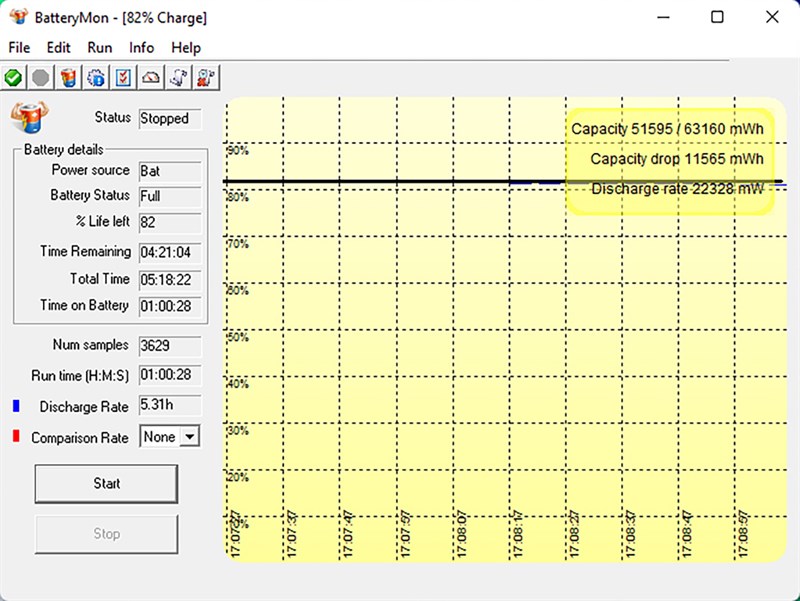Image resolution: width=800 pixels, height=601 pixels.
Task: Click the gray octagon stop monitoring icon
Action: (x=40, y=77)
